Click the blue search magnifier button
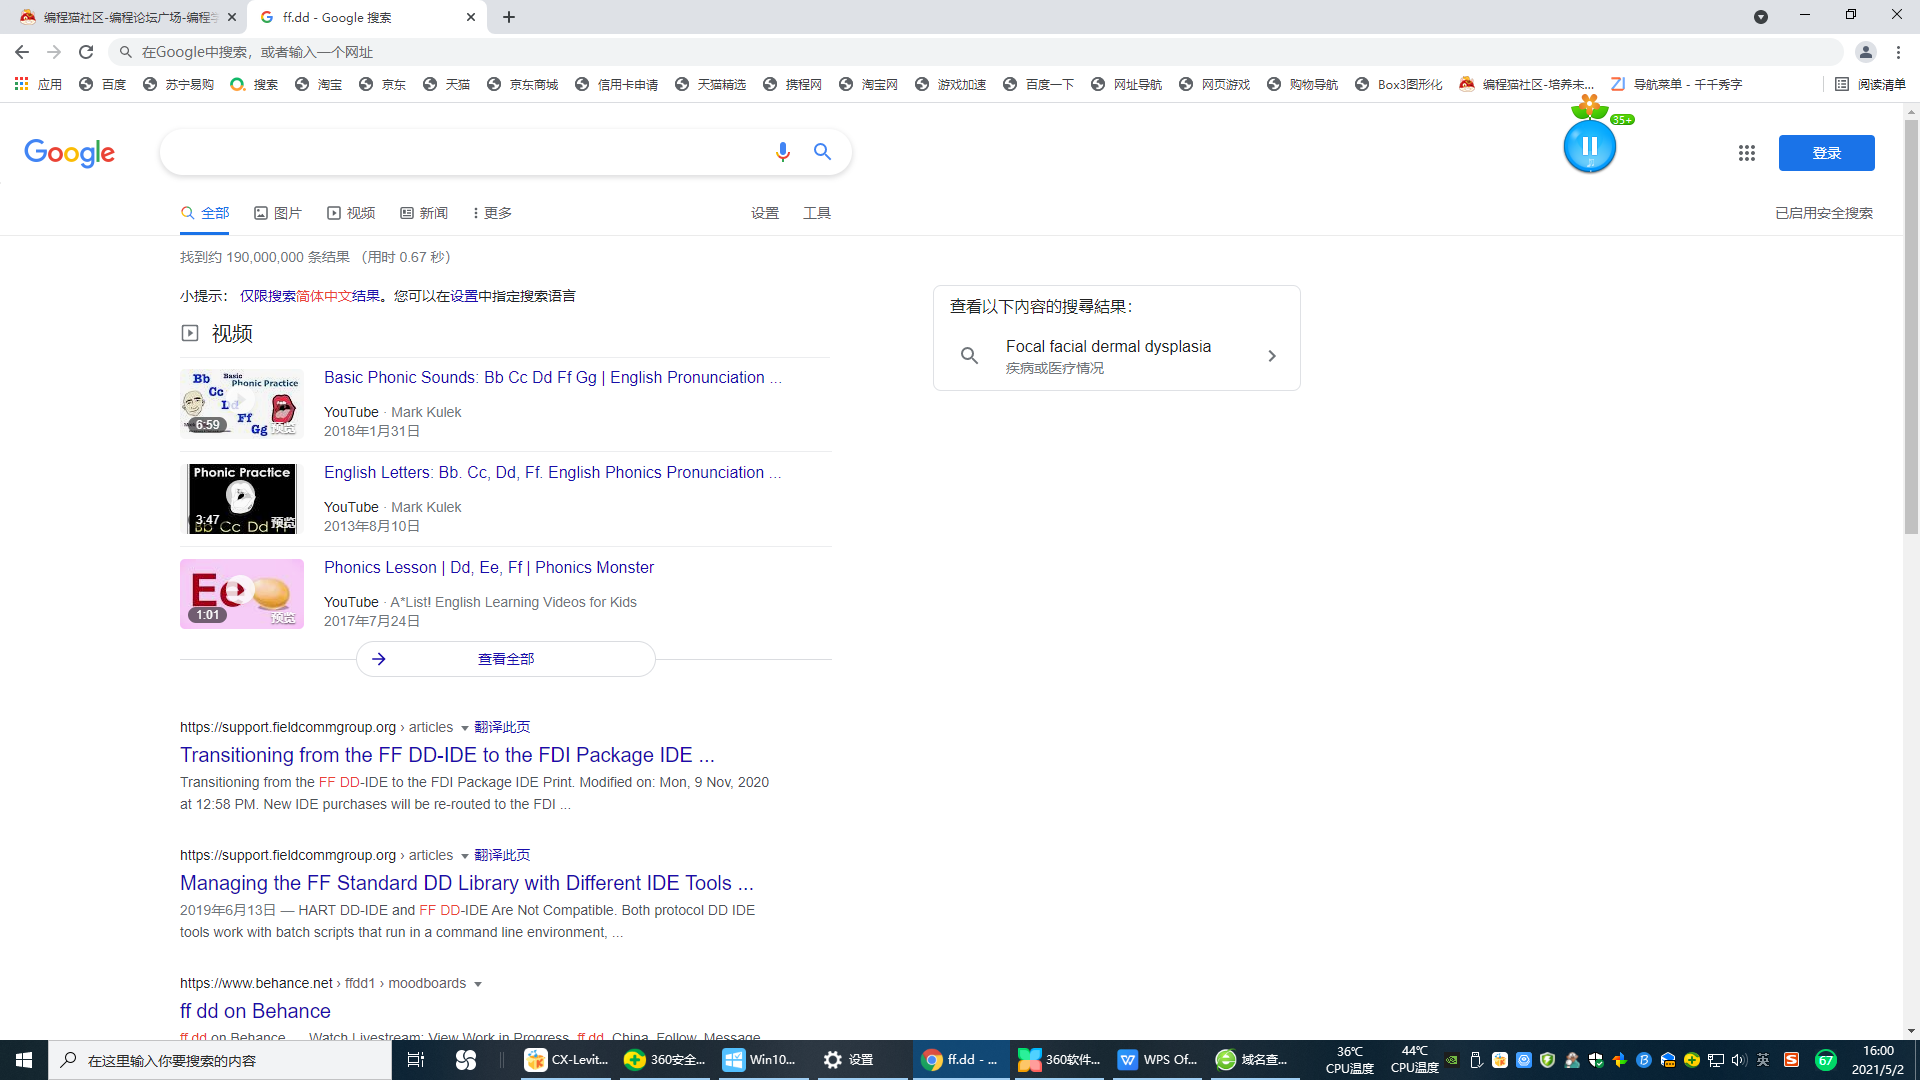Screen dimensions: 1920x1080 coord(823,152)
